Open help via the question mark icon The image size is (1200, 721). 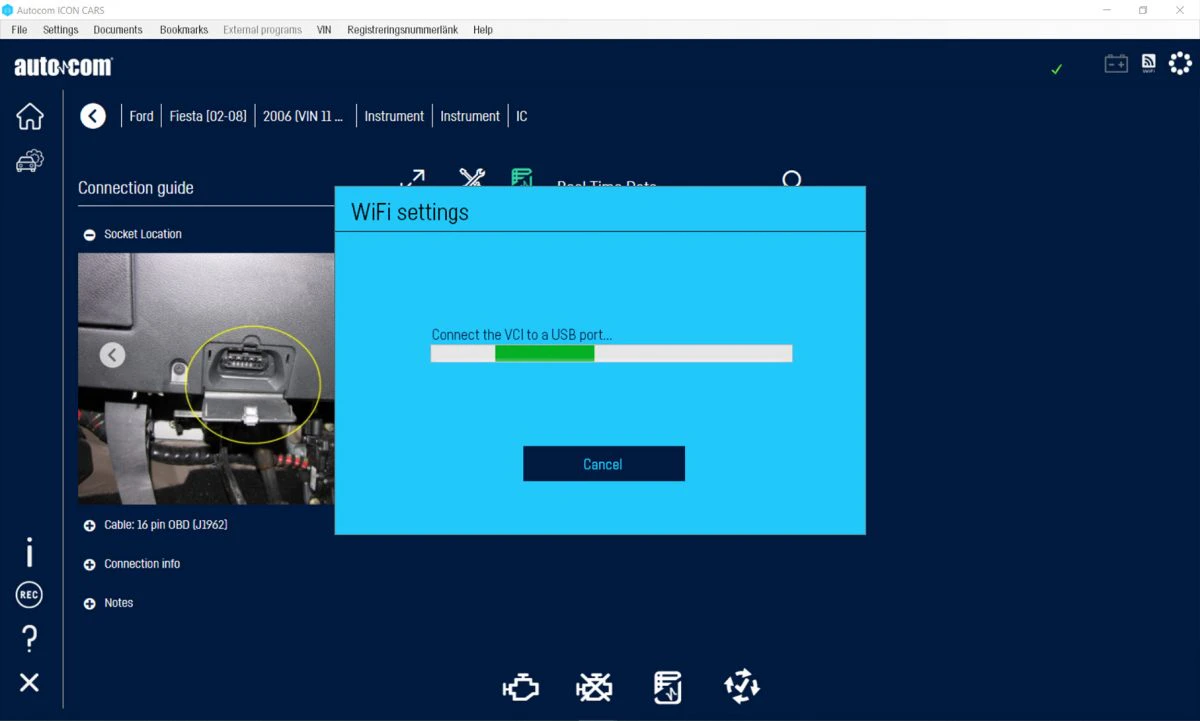tap(30, 638)
